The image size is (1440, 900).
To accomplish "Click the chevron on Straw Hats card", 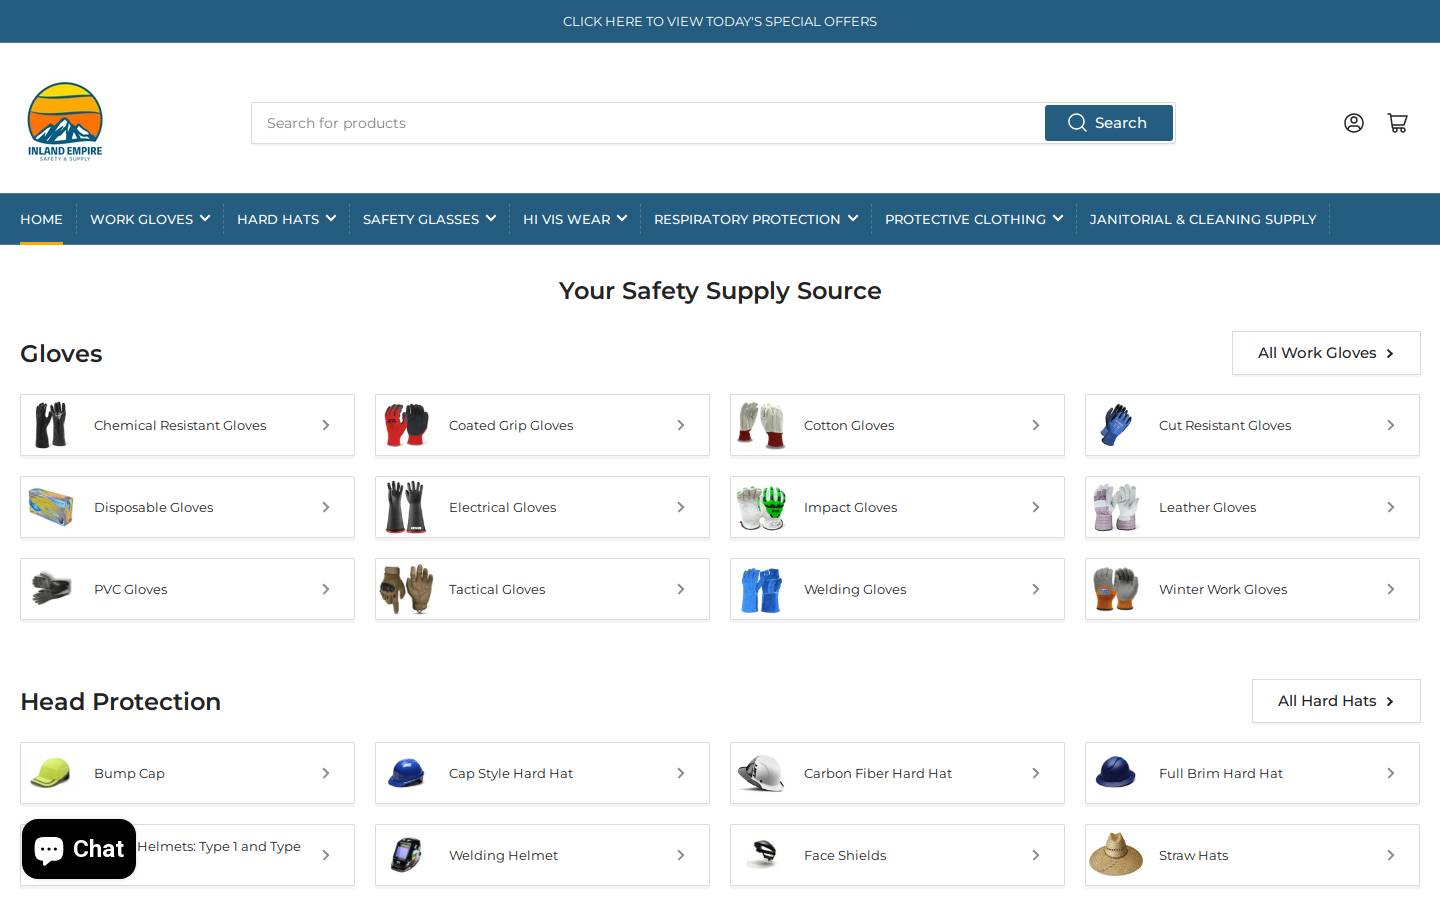I will coord(1391,855).
